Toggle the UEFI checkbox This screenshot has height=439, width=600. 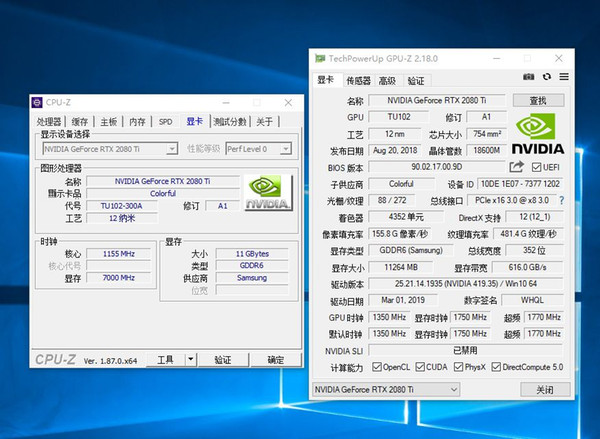(536, 167)
